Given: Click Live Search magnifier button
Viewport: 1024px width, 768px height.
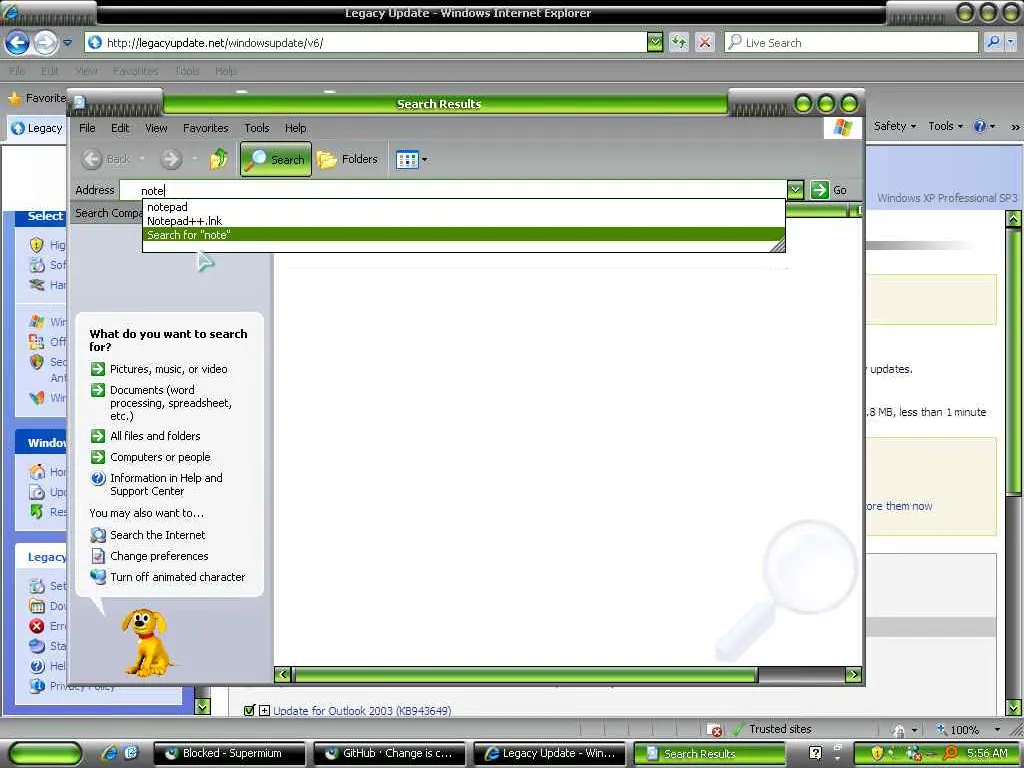Looking at the screenshot, I should click(x=993, y=43).
